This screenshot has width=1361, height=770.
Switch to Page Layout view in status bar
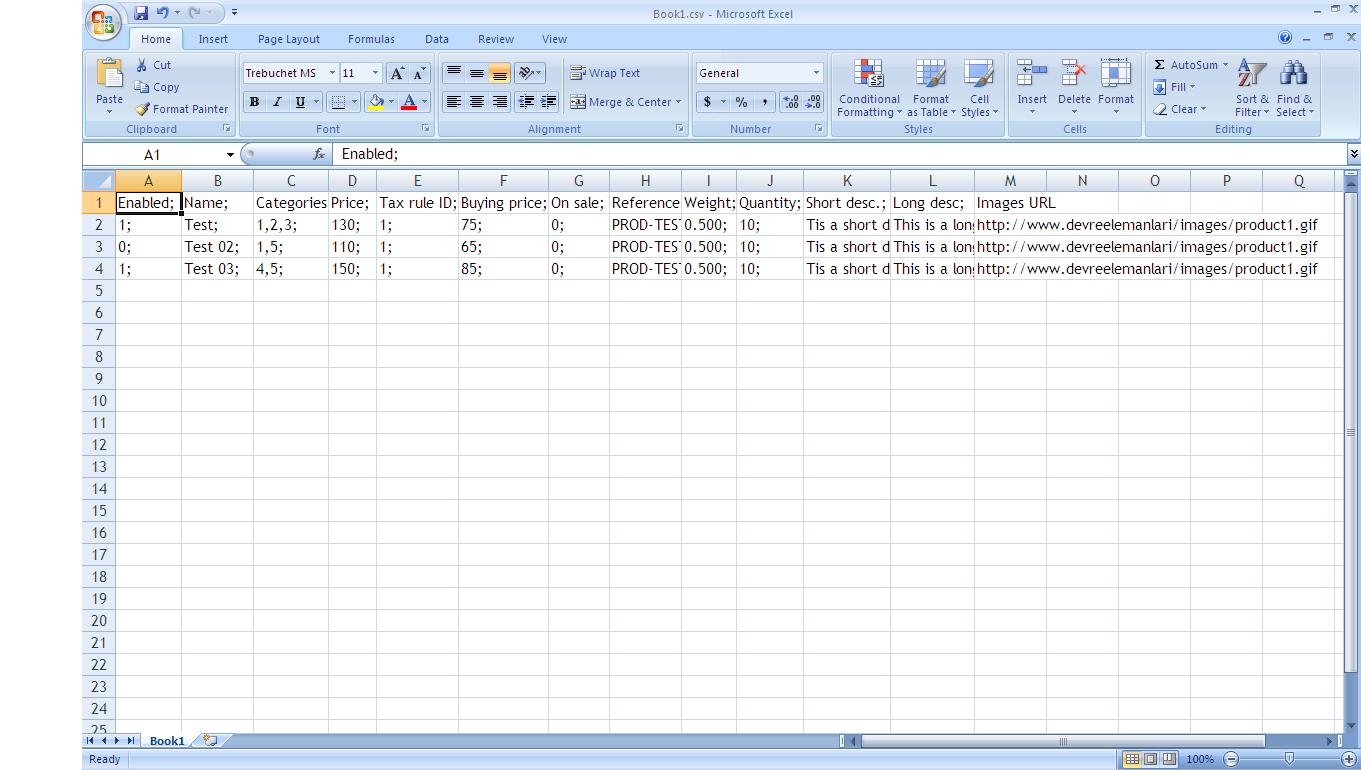click(x=1150, y=759)
